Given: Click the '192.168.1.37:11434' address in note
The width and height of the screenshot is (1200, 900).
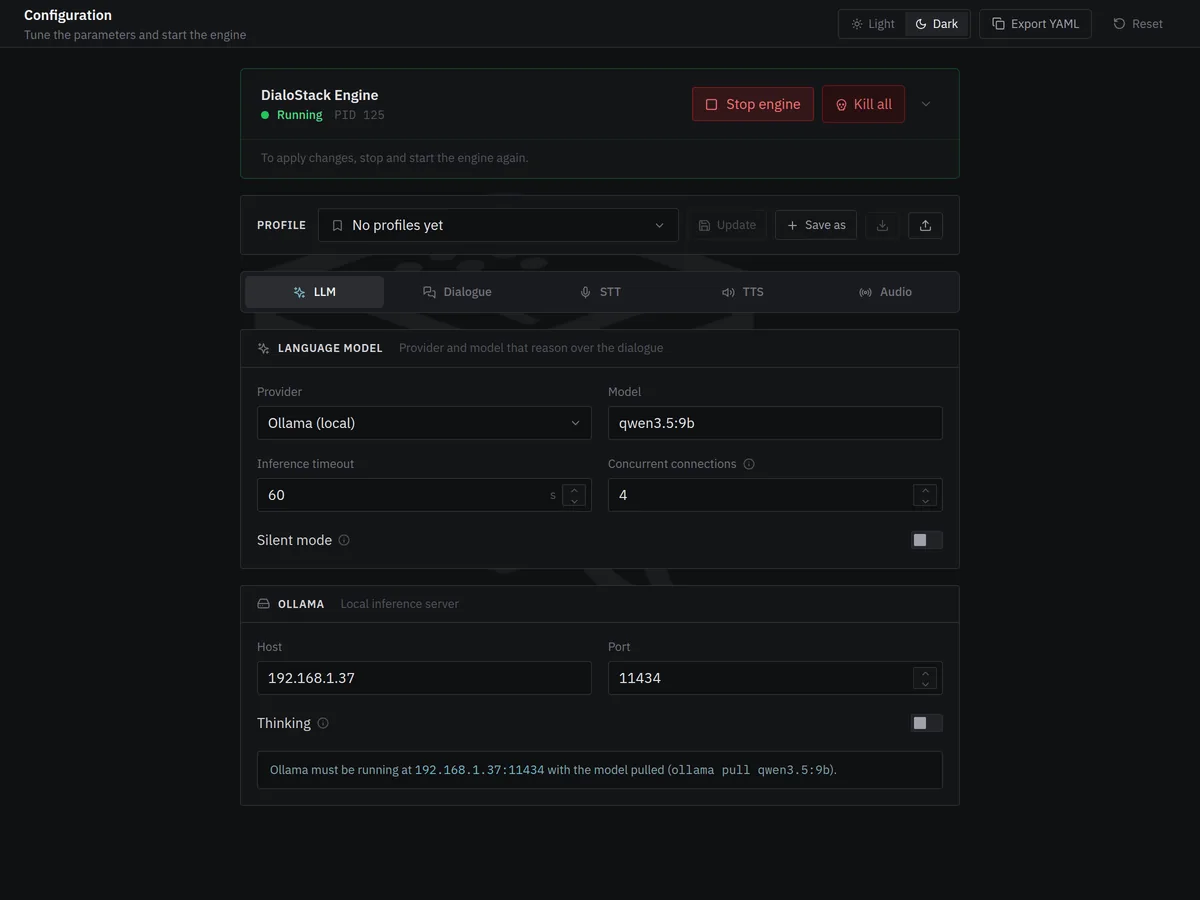Looking at the screenshot, I should tap(480, 770).
